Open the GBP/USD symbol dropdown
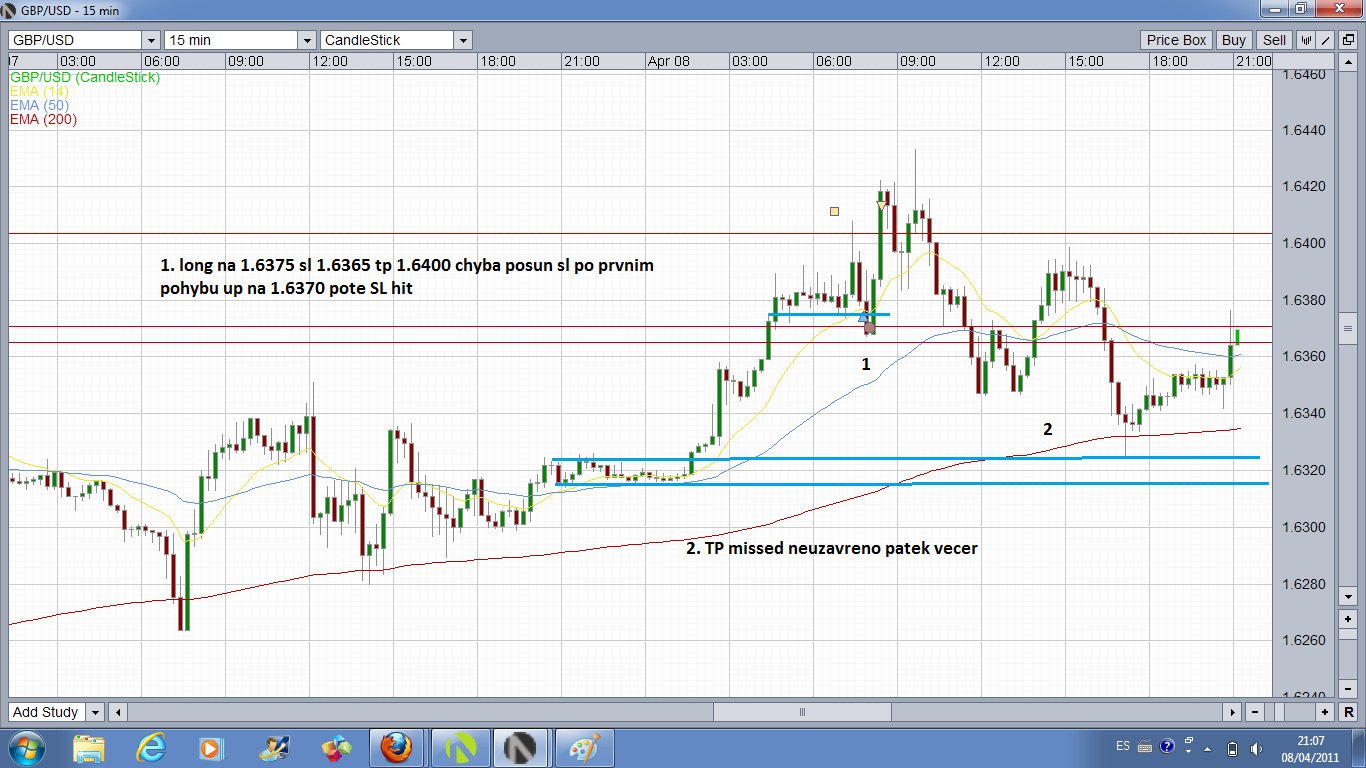 pyautogui.click(x=151, y=40)
